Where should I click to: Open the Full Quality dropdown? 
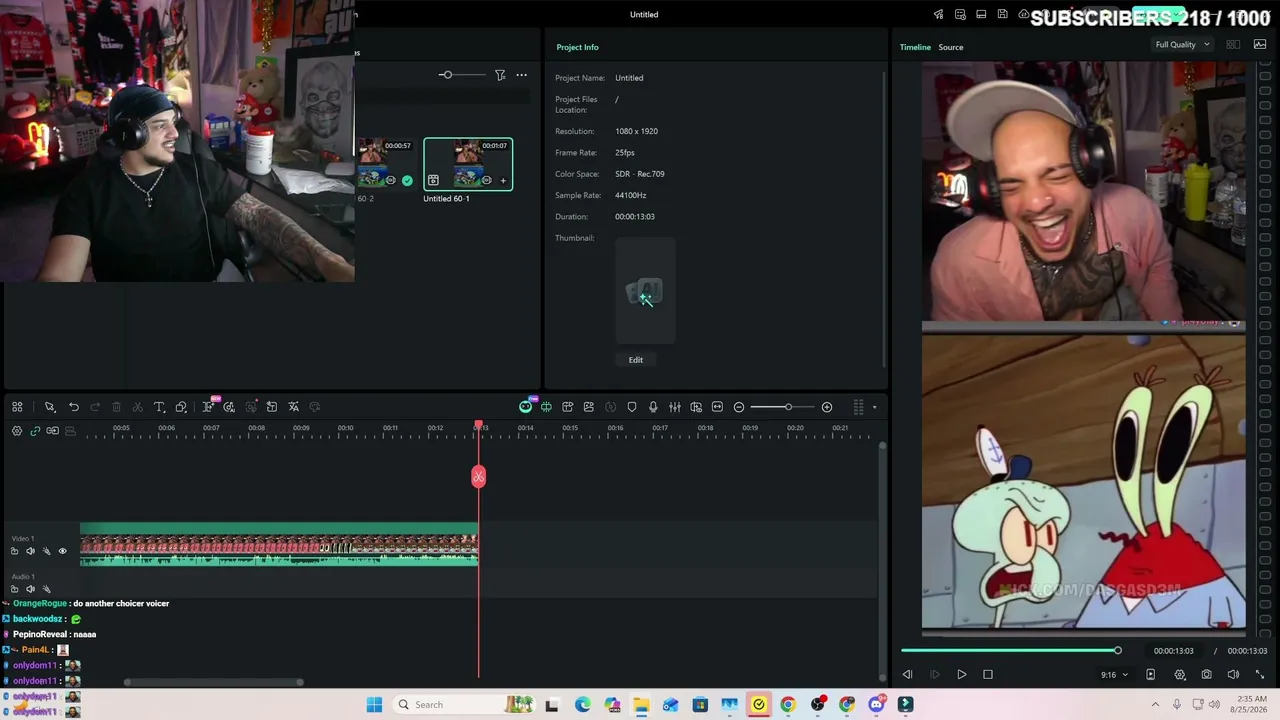[1182, 45]
